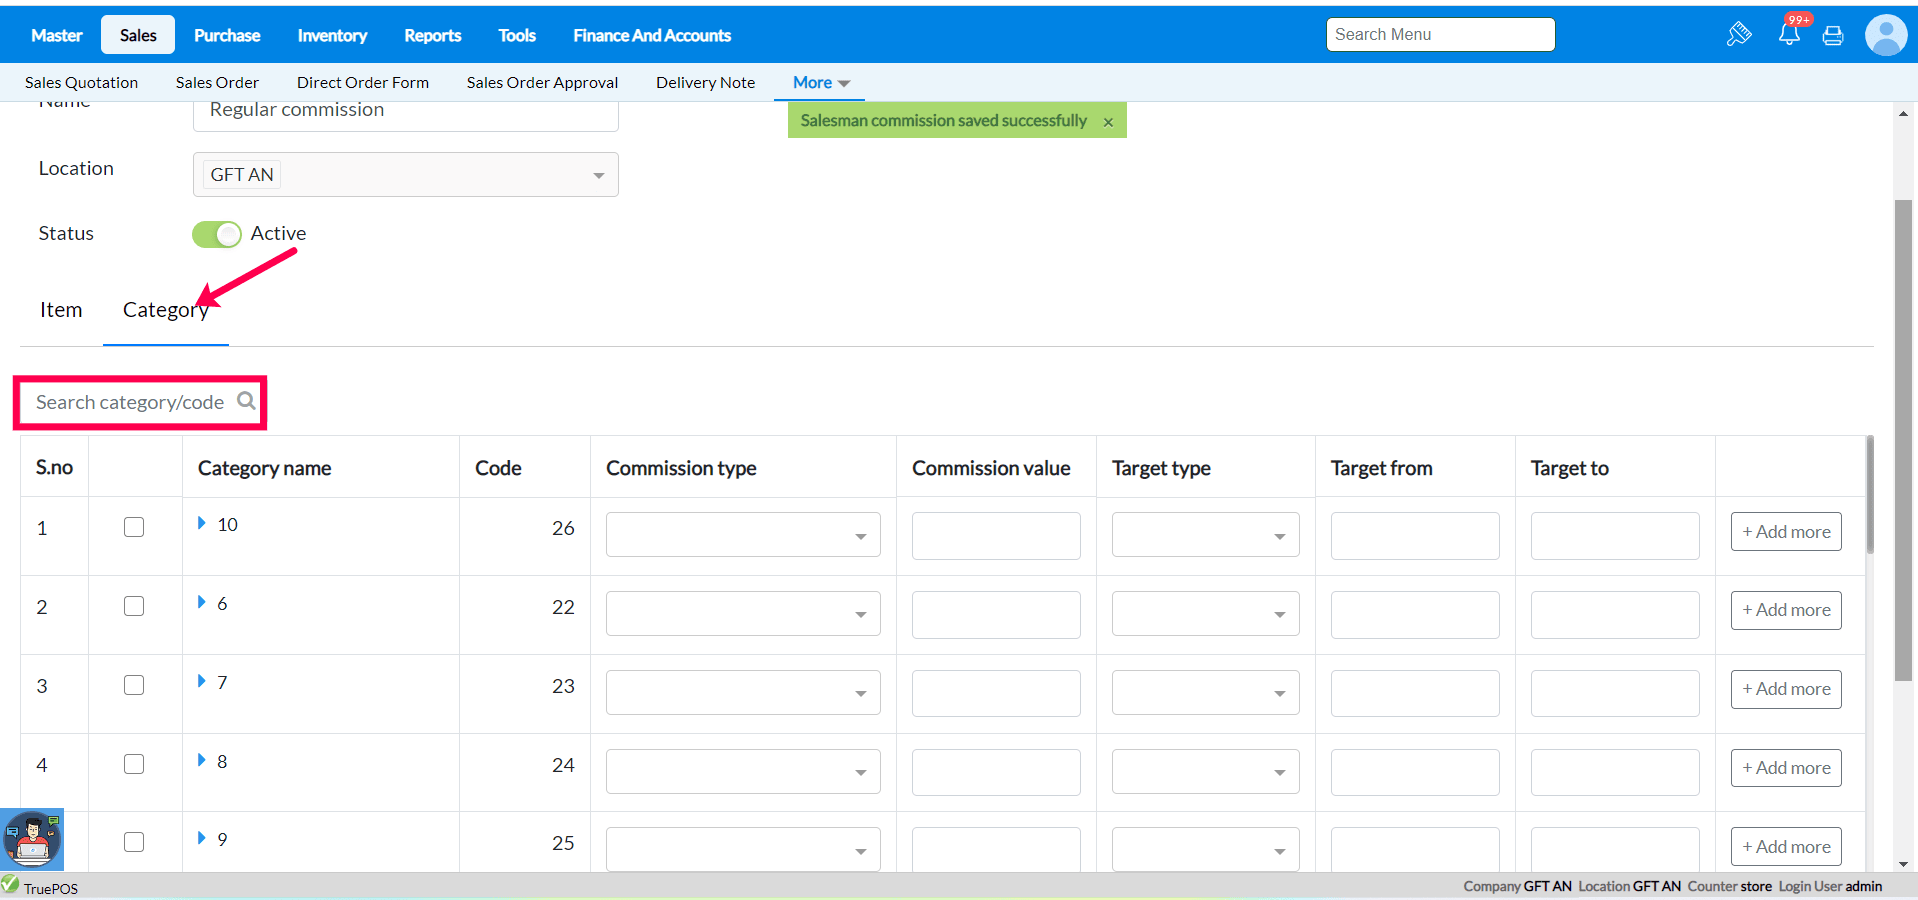The height and width of the screenshot is (900, 1918).
Task: Click the Login User admin status entry
Action: click(1830, 887)
